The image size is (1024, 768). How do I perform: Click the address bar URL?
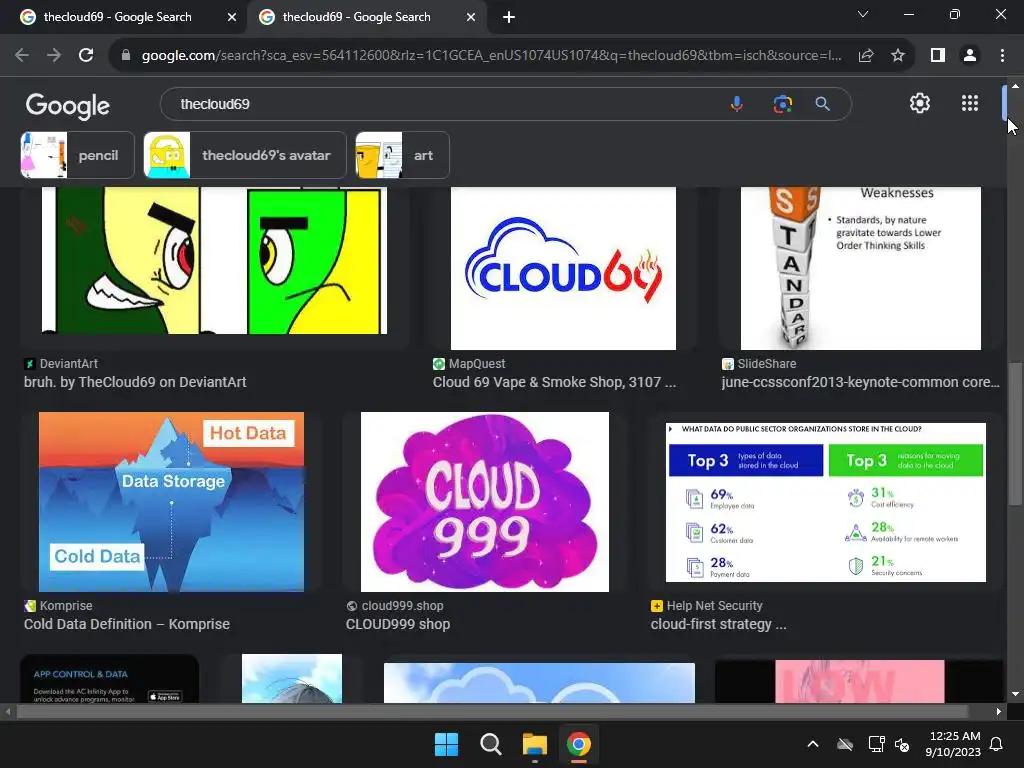[491, 56]
